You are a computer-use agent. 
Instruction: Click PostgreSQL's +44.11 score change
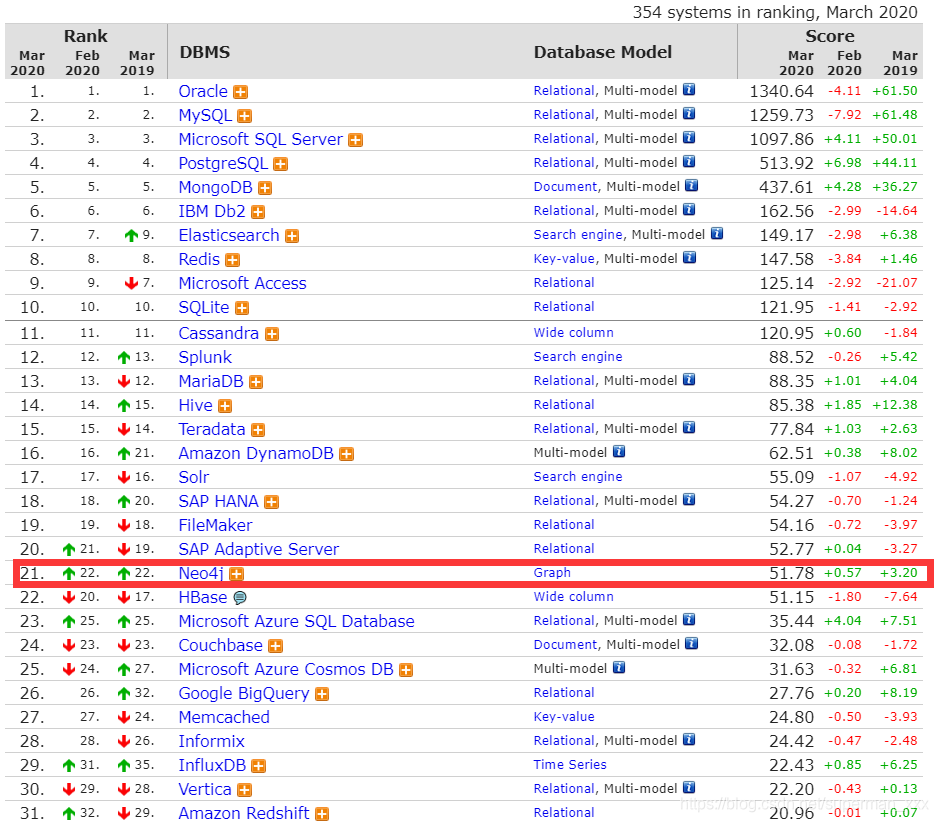(894, 163)
